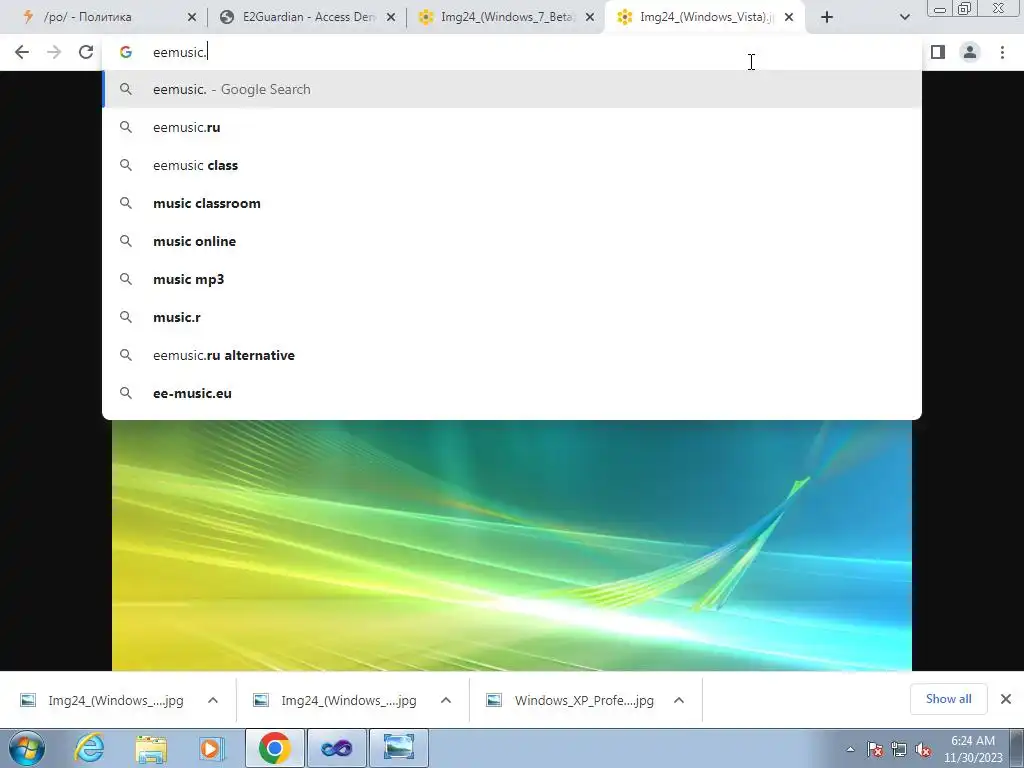
Task: Expand options for Windows_XP_Profe download
Action: pyautogui.click(x=679, y=700)
